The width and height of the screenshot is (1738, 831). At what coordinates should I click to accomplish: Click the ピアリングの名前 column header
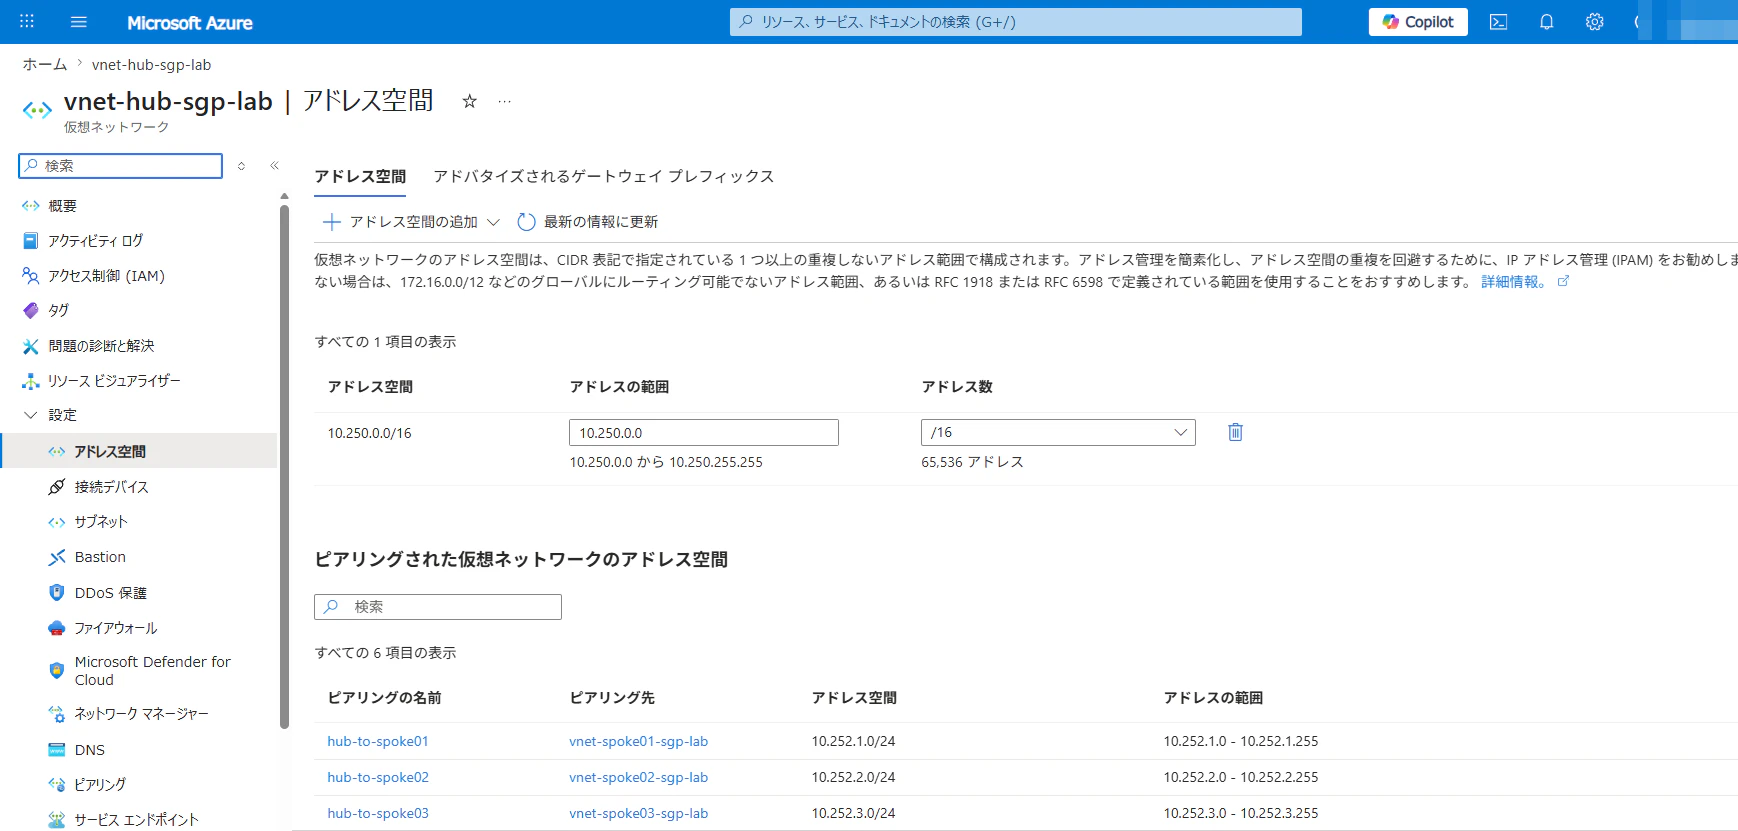pyautogui.click(x=385, y=698)
